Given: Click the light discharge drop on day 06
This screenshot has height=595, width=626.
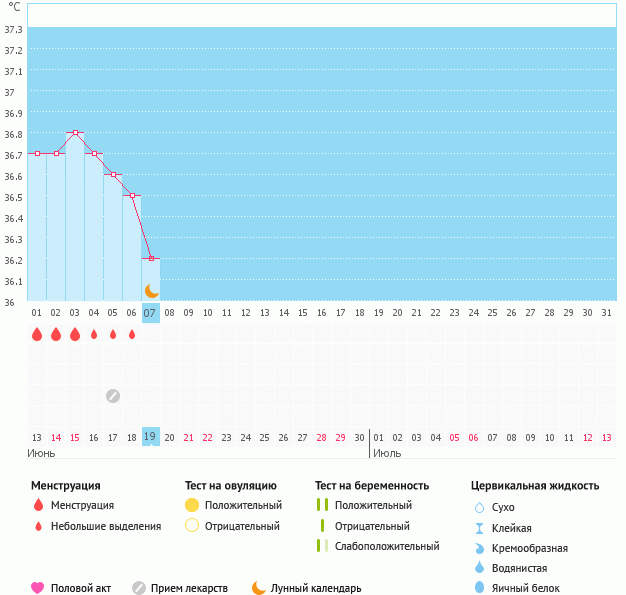Looking at the screenshot, I should [x=132, y=334].
